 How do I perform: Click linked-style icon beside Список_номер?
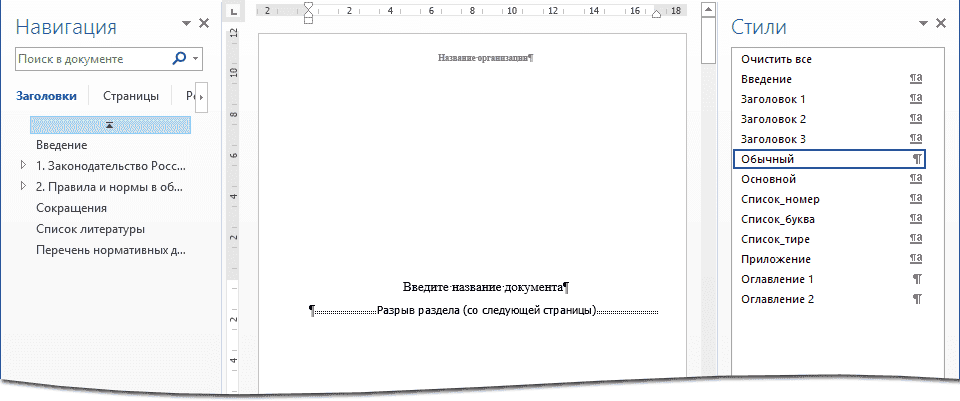click(x=916, y=199)
